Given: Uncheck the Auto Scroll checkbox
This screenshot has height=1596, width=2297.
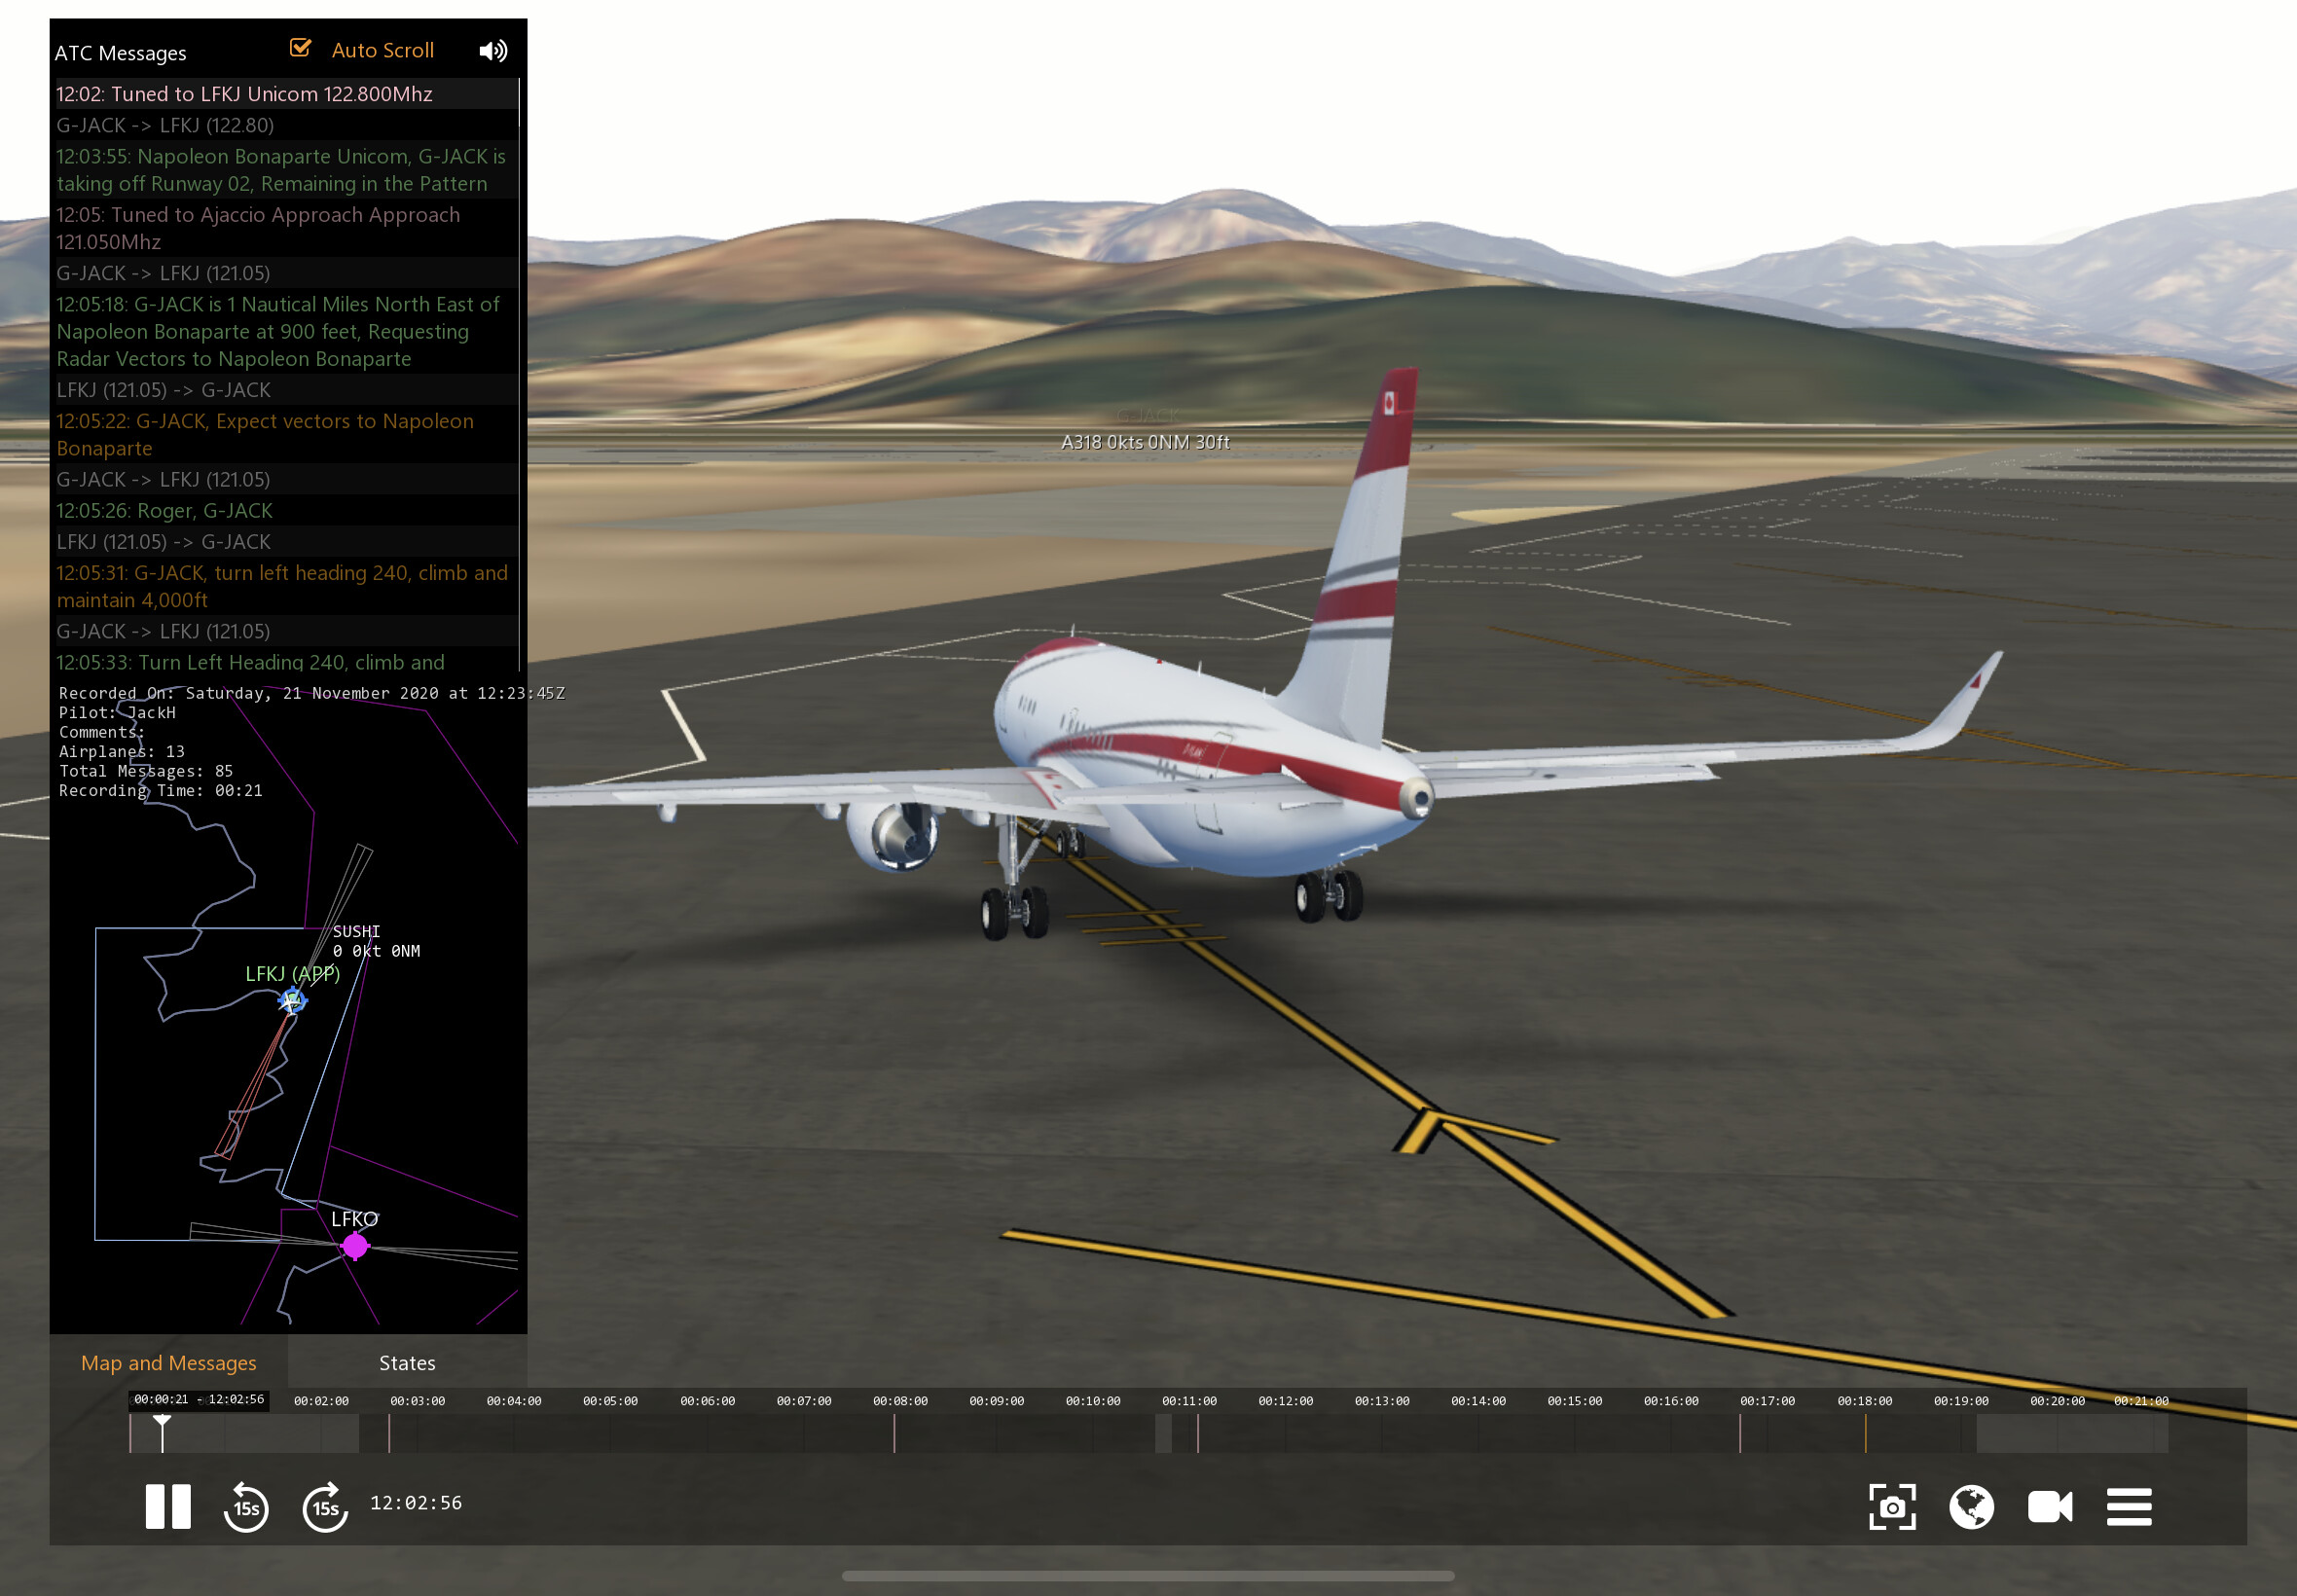Looking at the screenshot, I should point(300,48).
